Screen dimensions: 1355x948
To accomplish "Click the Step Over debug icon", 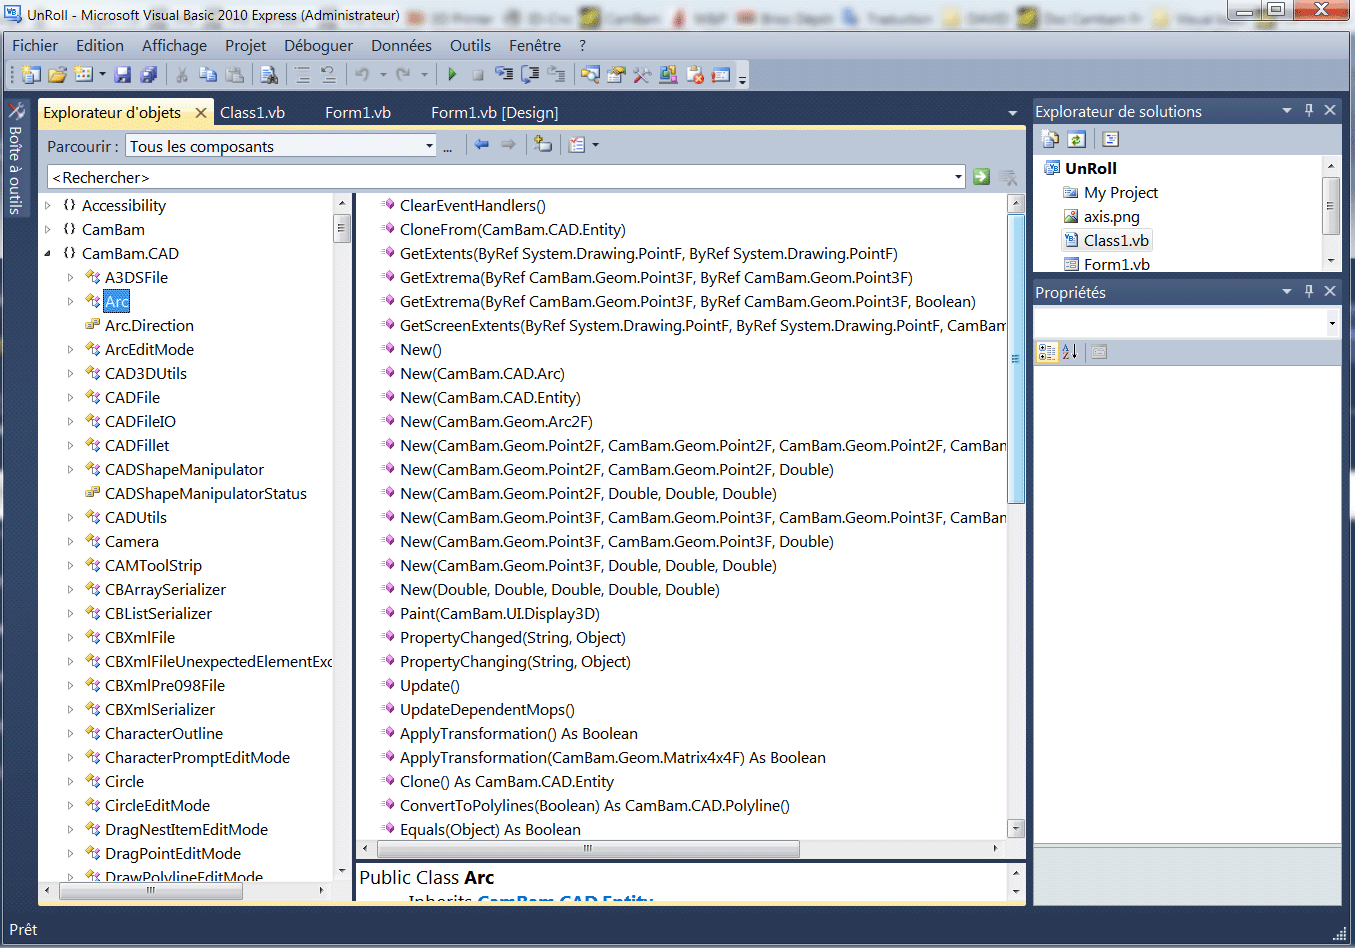I will (530, 75).
